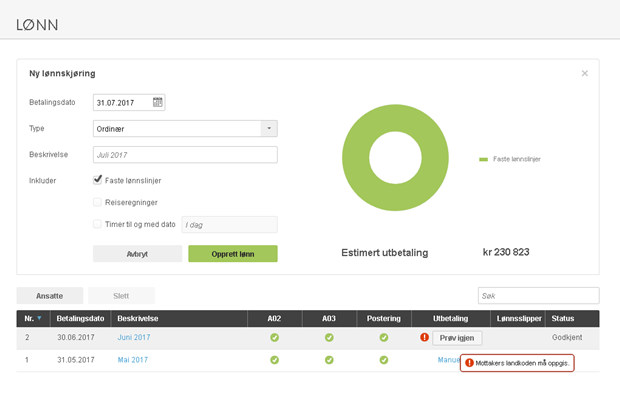
Task: Click the Godkjent status text
Action: 567,337
